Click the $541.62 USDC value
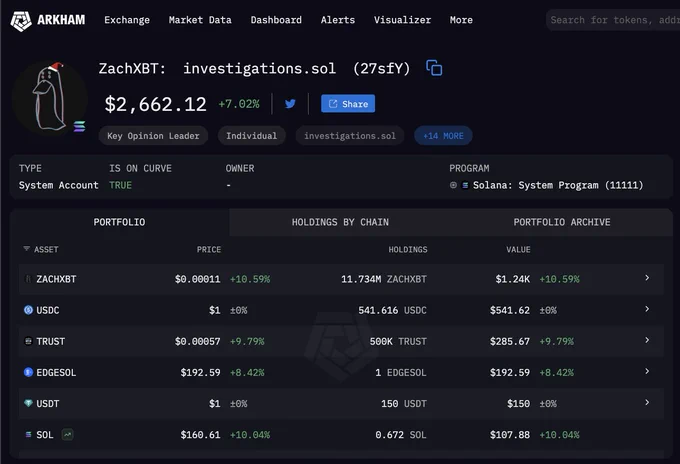This screenshot has width=680, height=464. pyautogui.click(x=510, y=310)
